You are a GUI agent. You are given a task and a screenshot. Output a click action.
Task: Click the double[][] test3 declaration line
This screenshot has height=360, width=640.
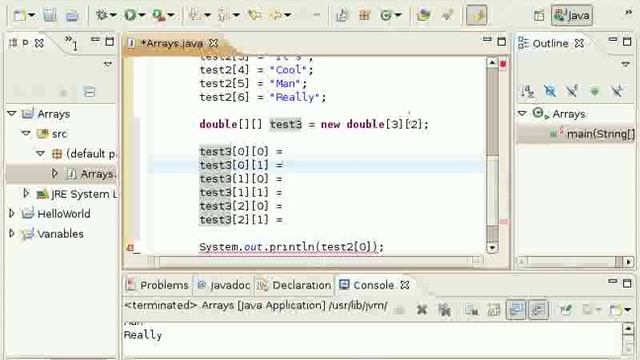314,124
